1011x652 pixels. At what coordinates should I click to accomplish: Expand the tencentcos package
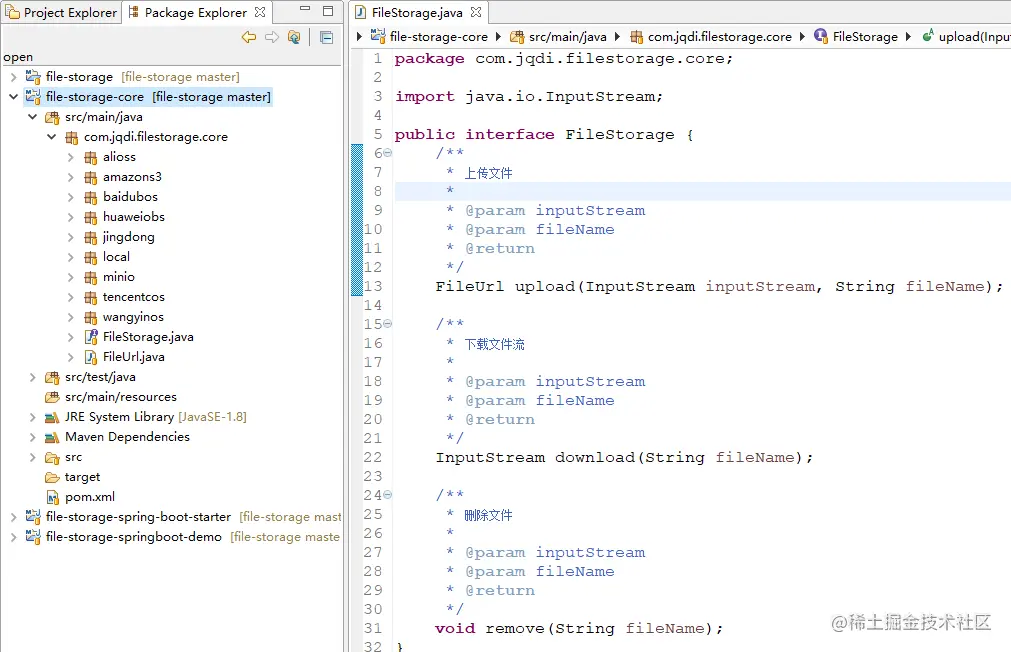(71, 297)
